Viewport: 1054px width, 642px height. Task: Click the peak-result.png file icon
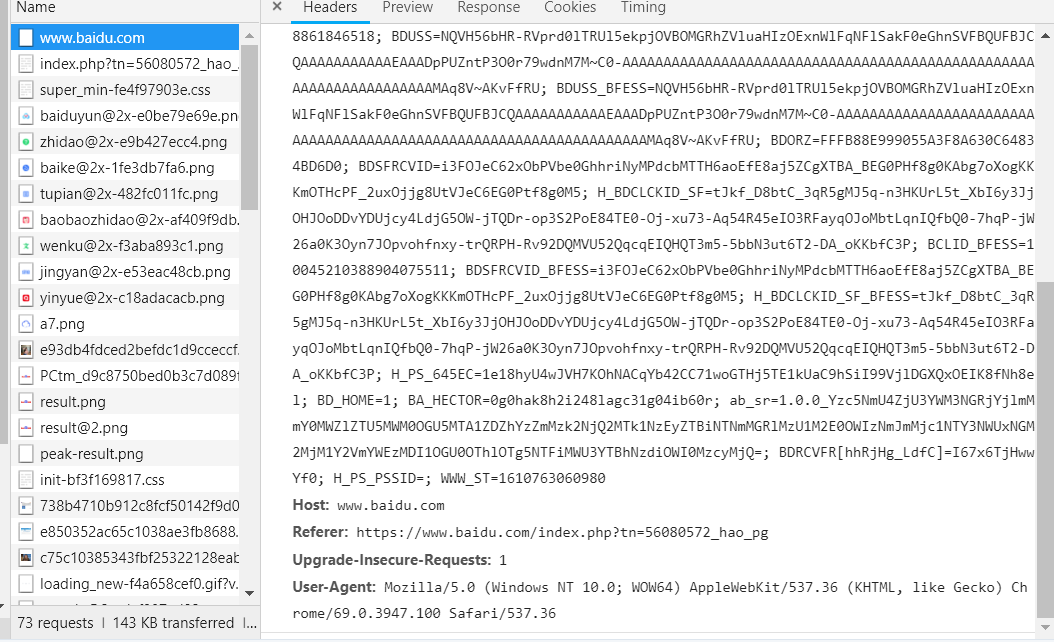26,454
